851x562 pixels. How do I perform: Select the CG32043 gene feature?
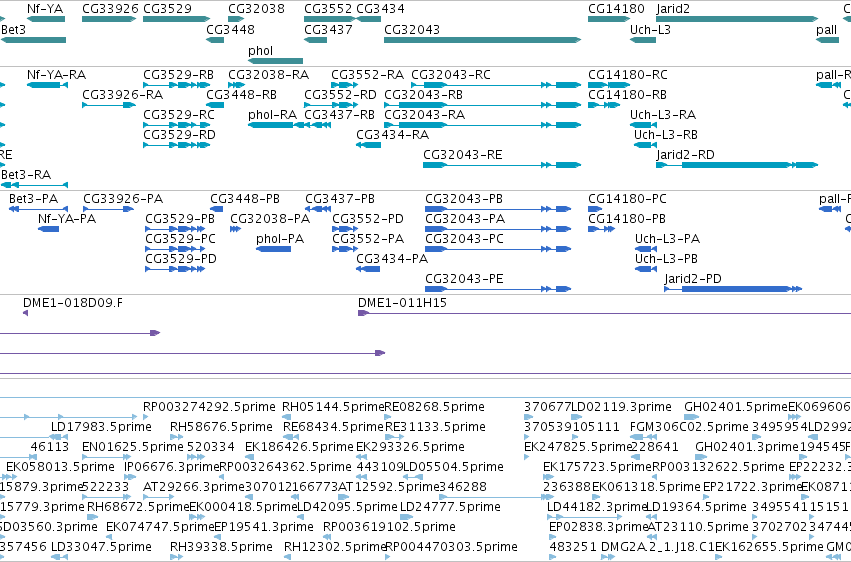pos(482,40)
